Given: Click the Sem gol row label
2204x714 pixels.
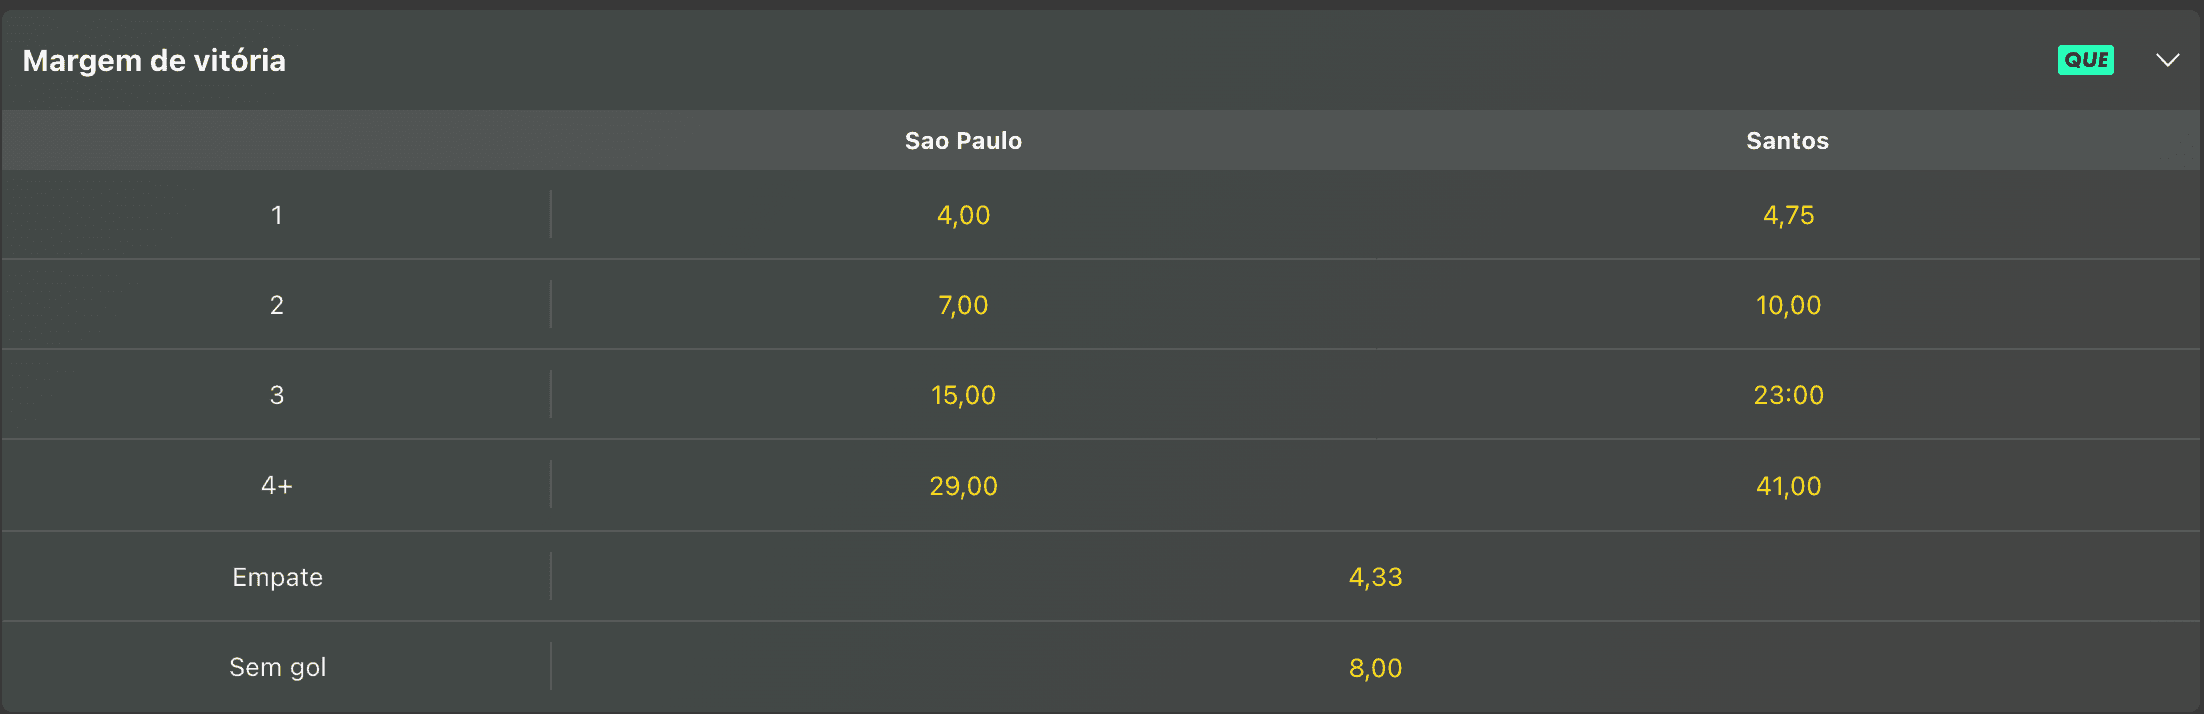Looking at the screenshot, I should (x=277, y=667).
